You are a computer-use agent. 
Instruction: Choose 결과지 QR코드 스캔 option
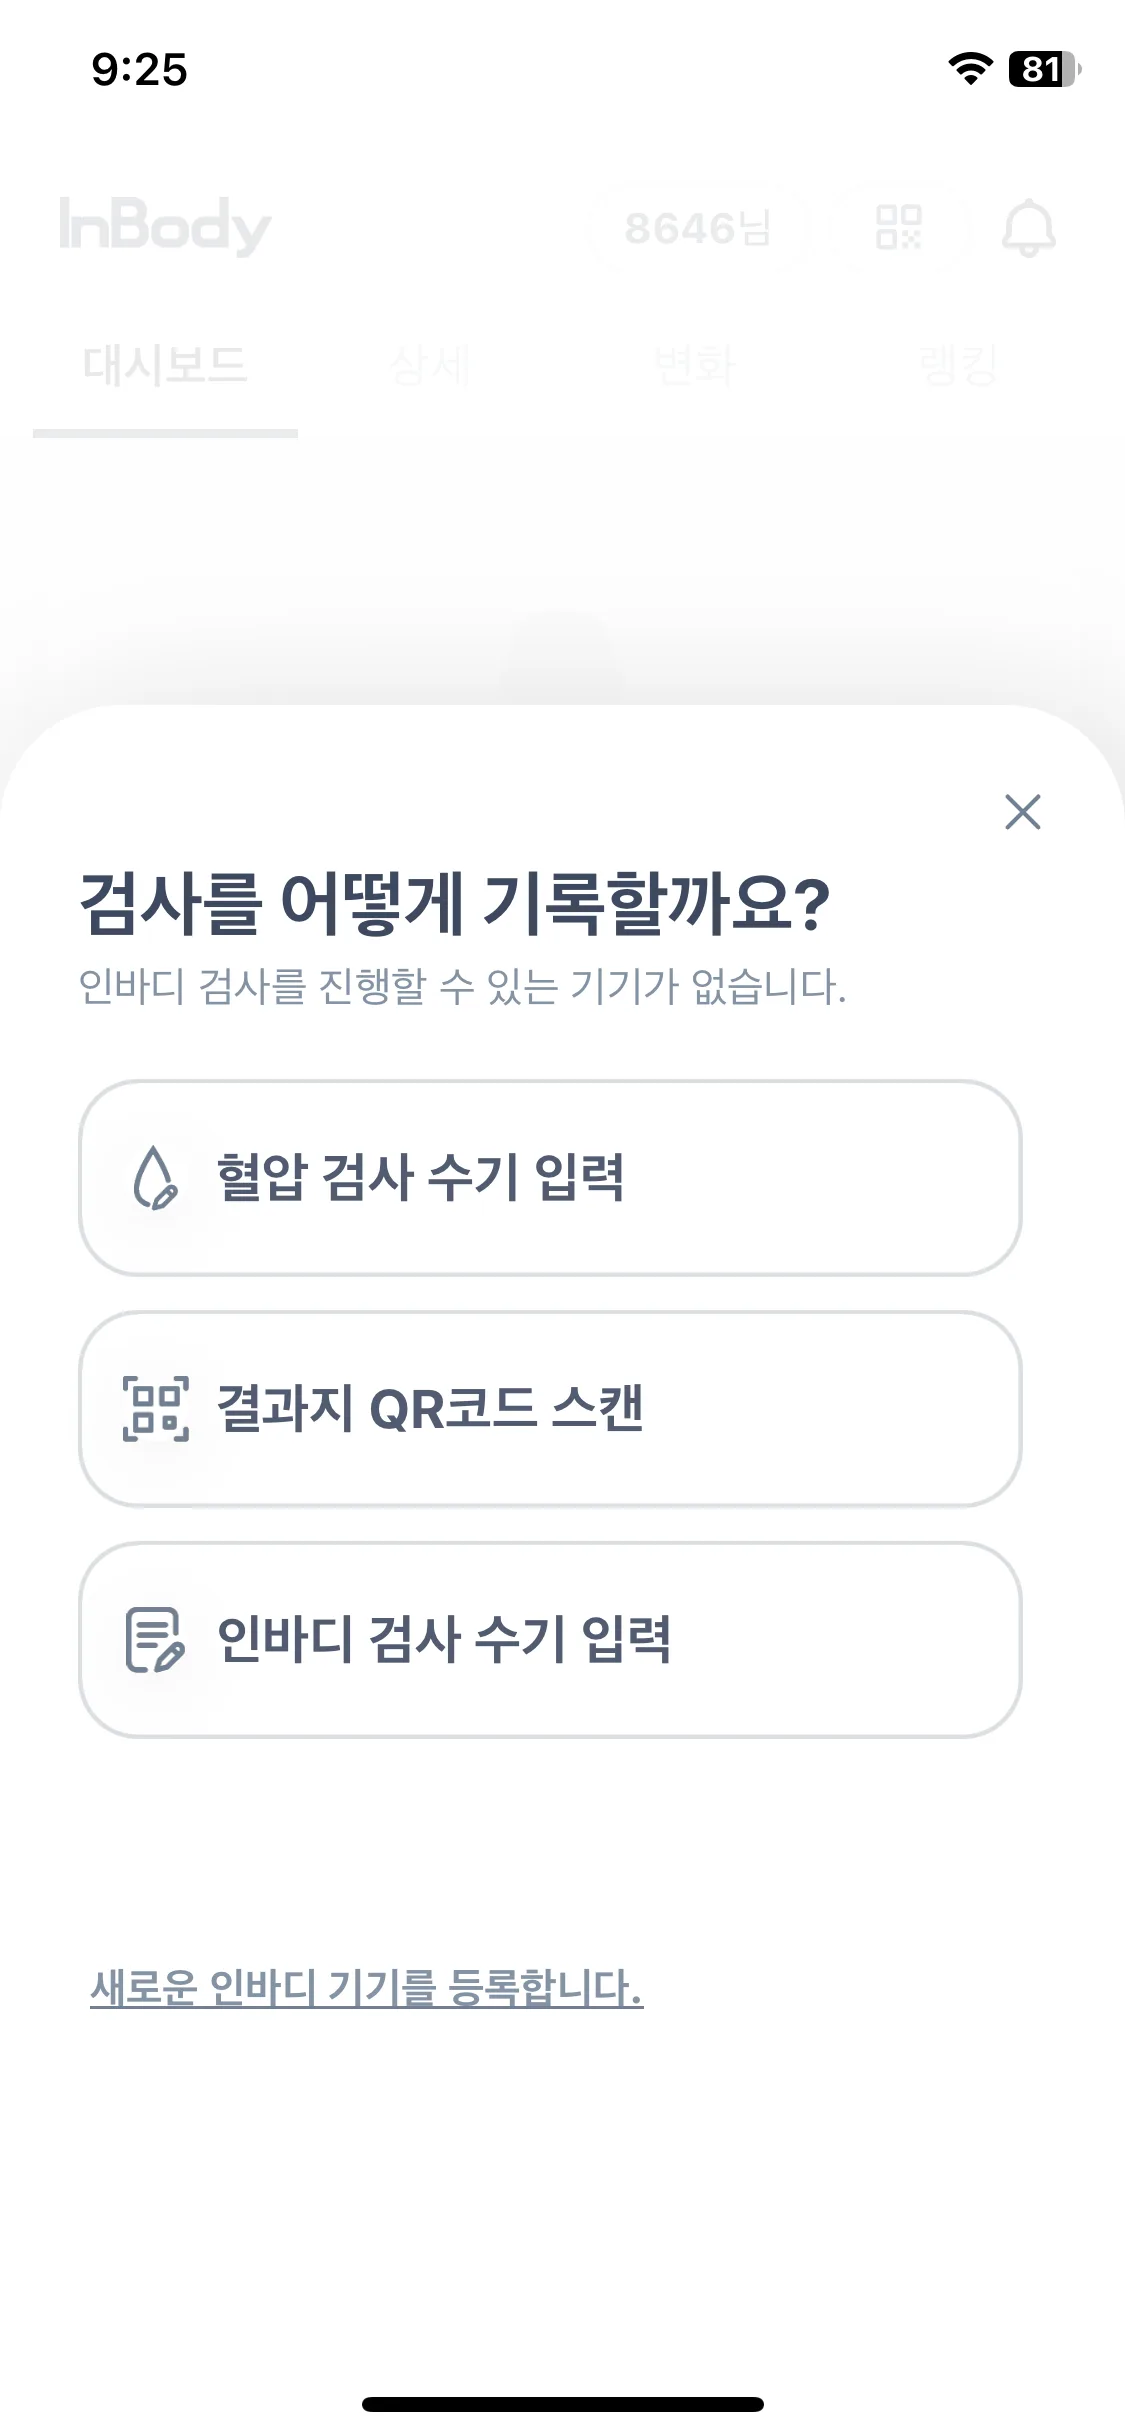tap(550, 1408)
